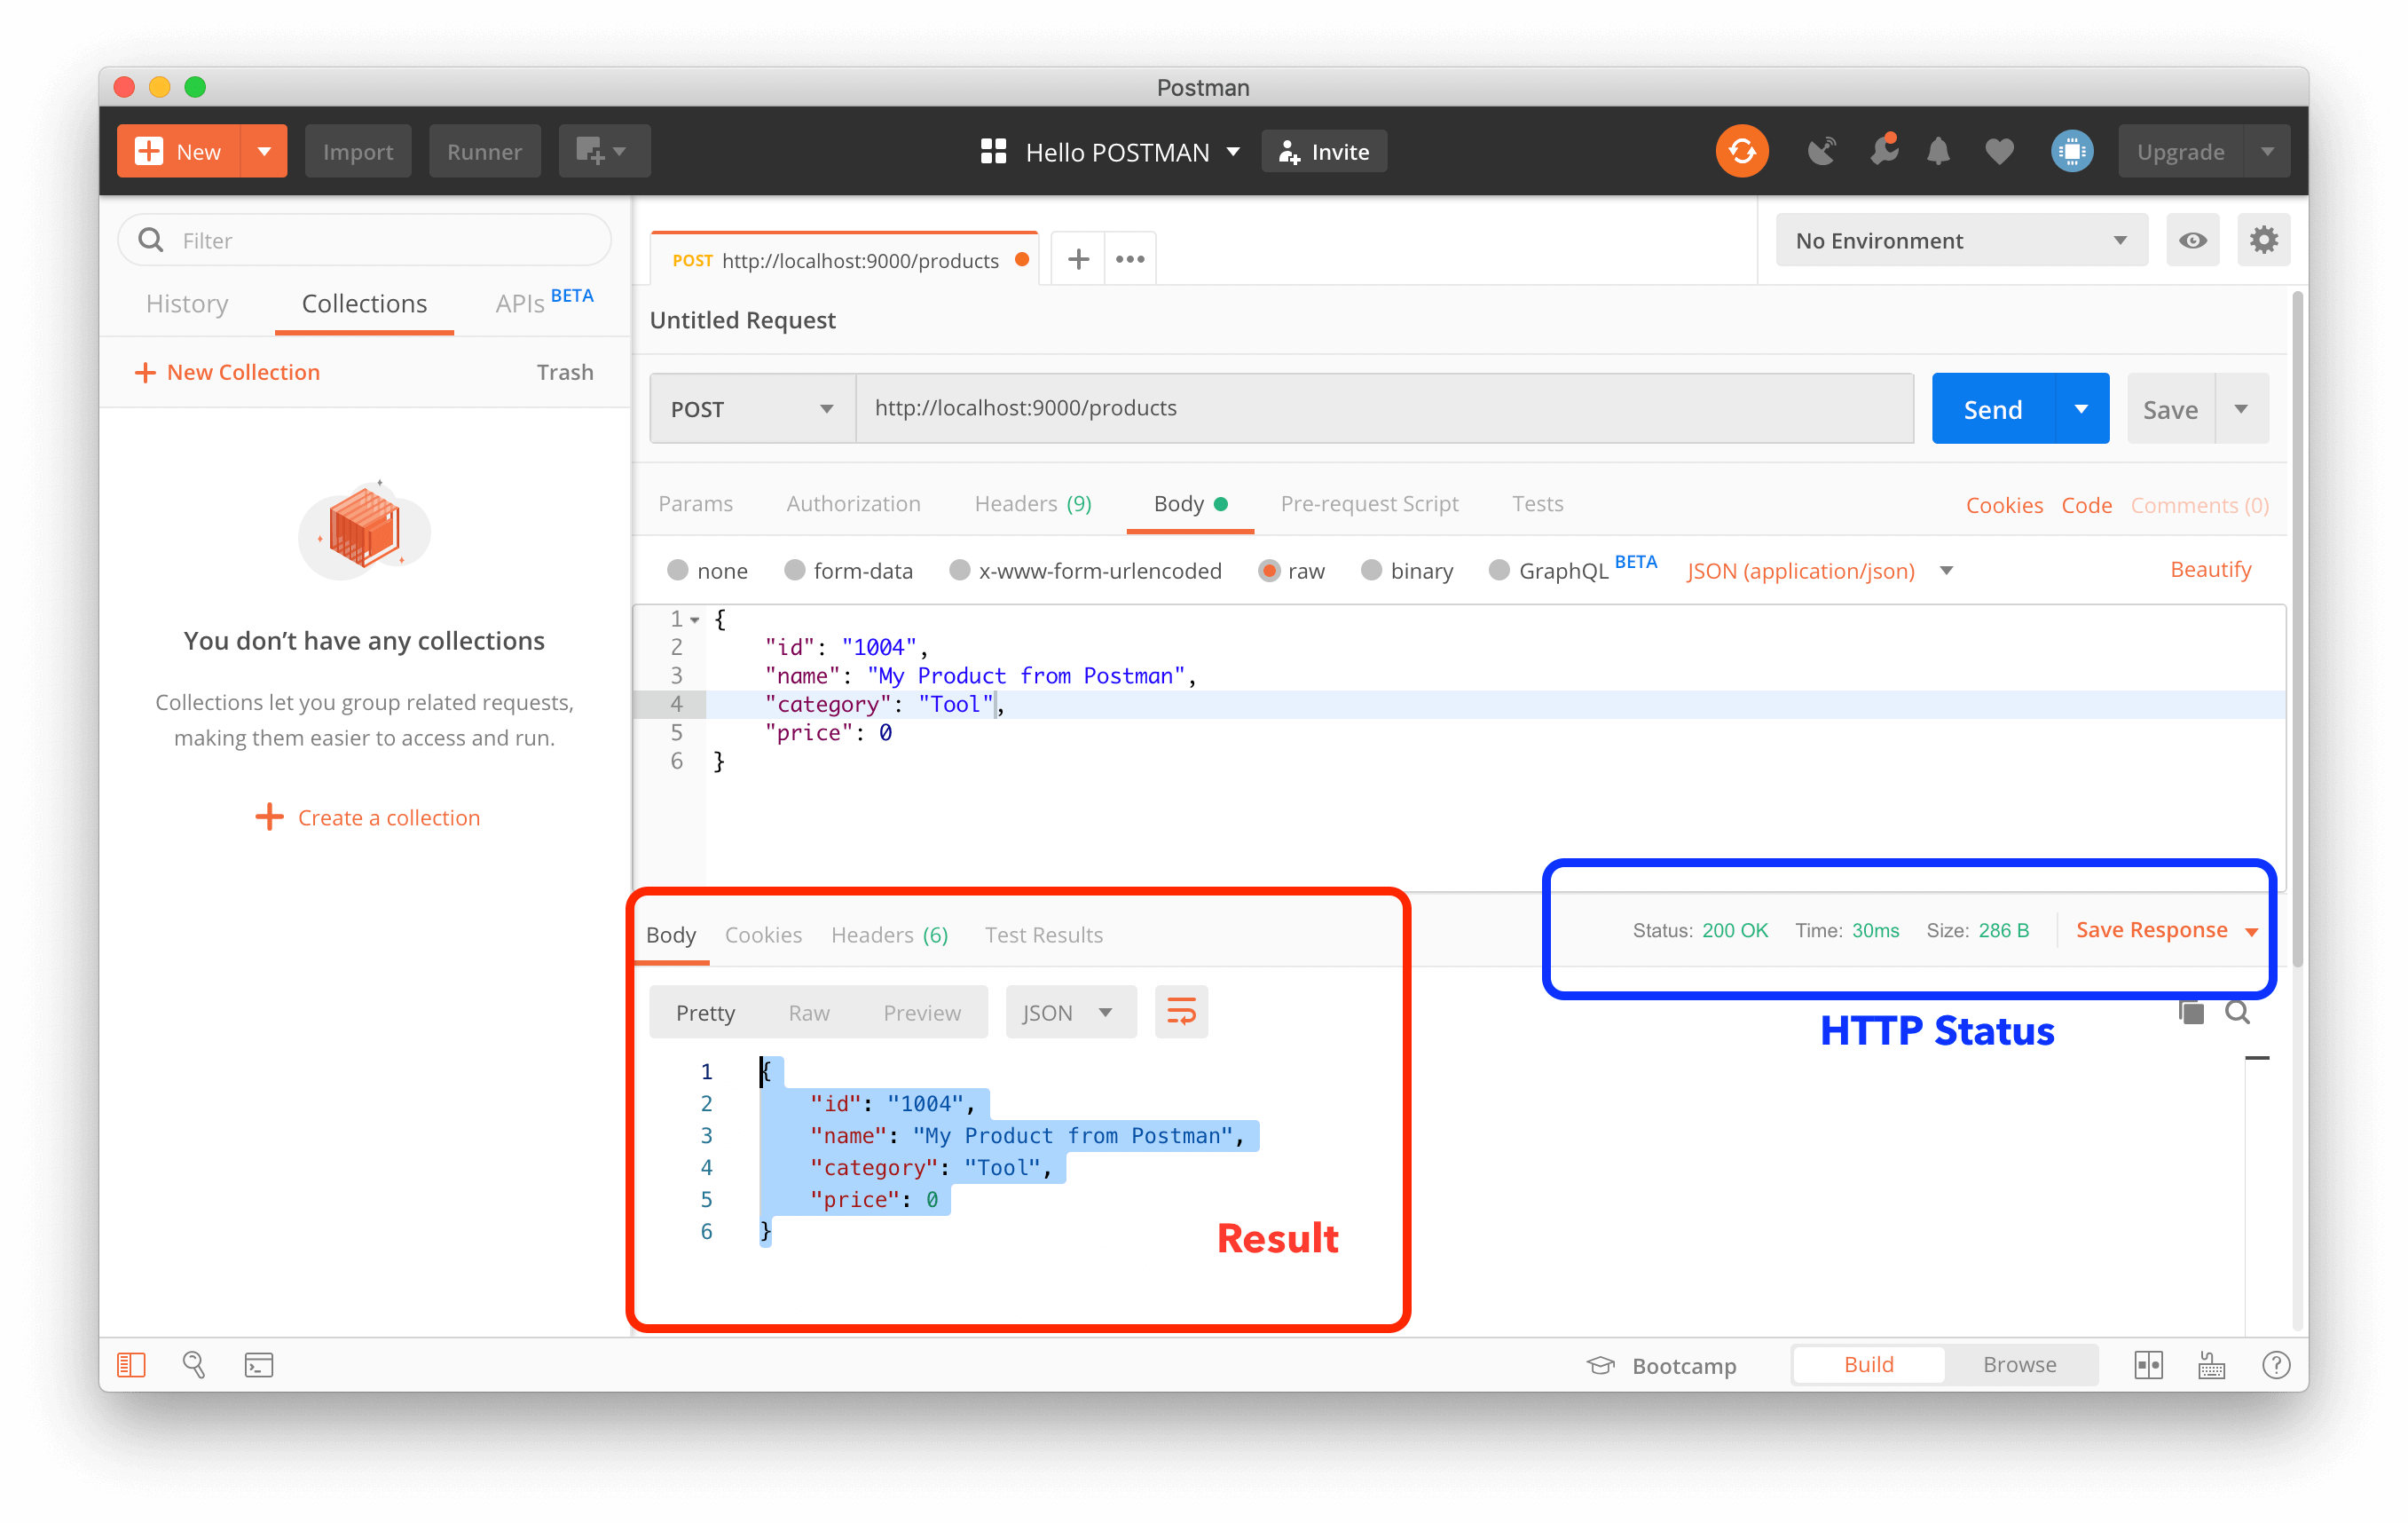Click Beautify link
This screenshot has height=1523, width=2408.
pyautogui.click(x=2210, y=569)
